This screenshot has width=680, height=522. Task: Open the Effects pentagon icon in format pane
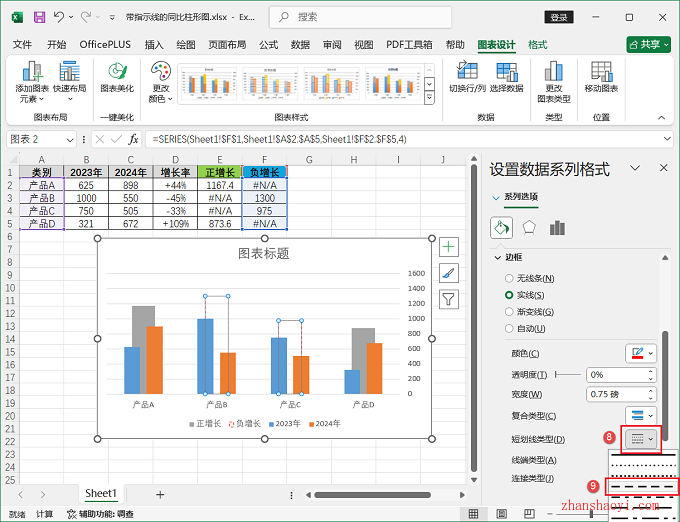(x=529, y=227)
